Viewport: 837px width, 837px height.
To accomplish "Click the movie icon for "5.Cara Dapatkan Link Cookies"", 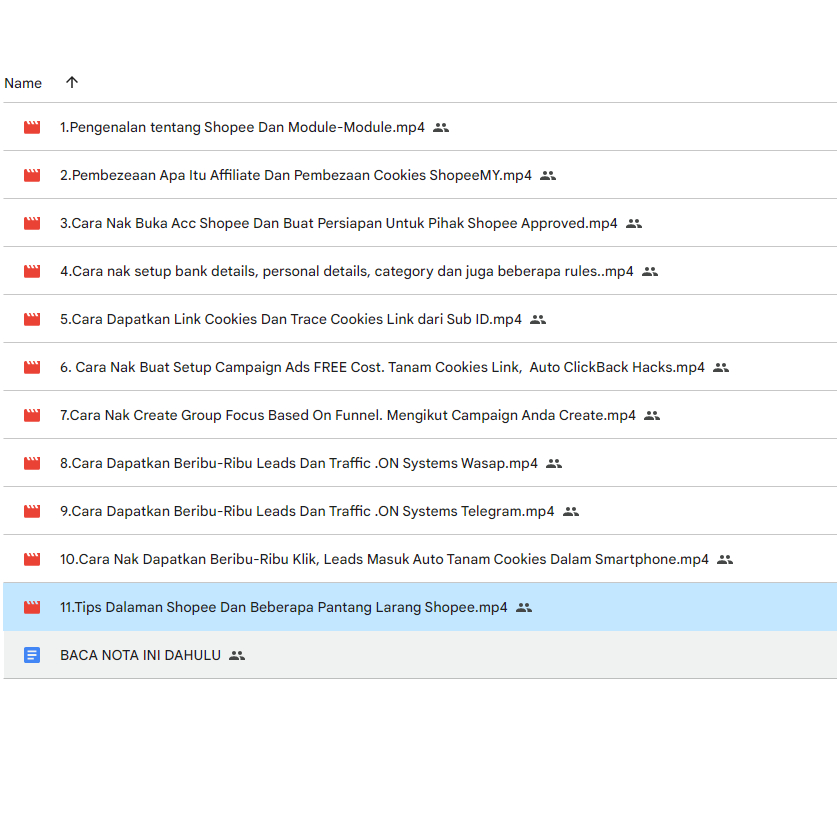I will tap(31, 319).
